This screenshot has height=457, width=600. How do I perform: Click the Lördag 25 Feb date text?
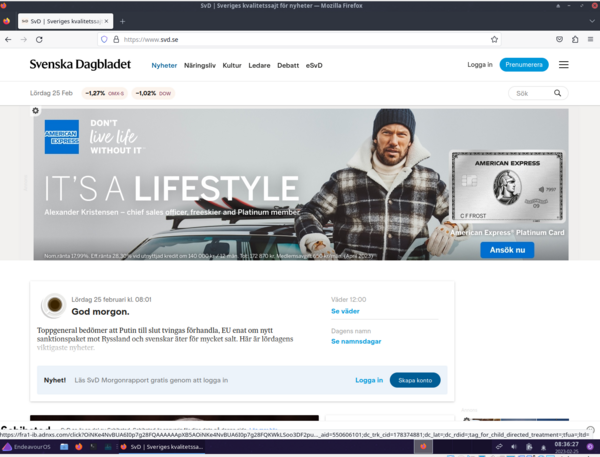point(51,93)
